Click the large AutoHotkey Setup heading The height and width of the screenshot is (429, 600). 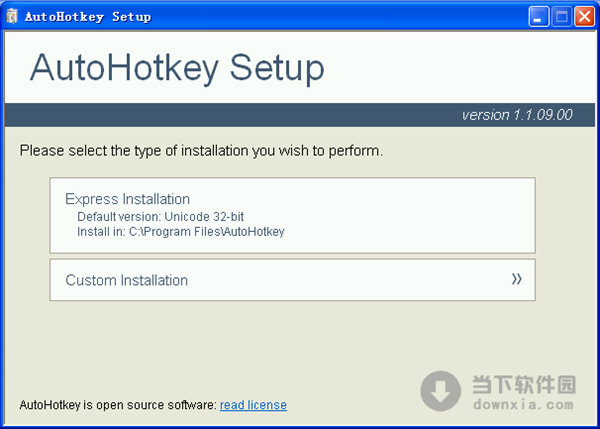(177, 68)
